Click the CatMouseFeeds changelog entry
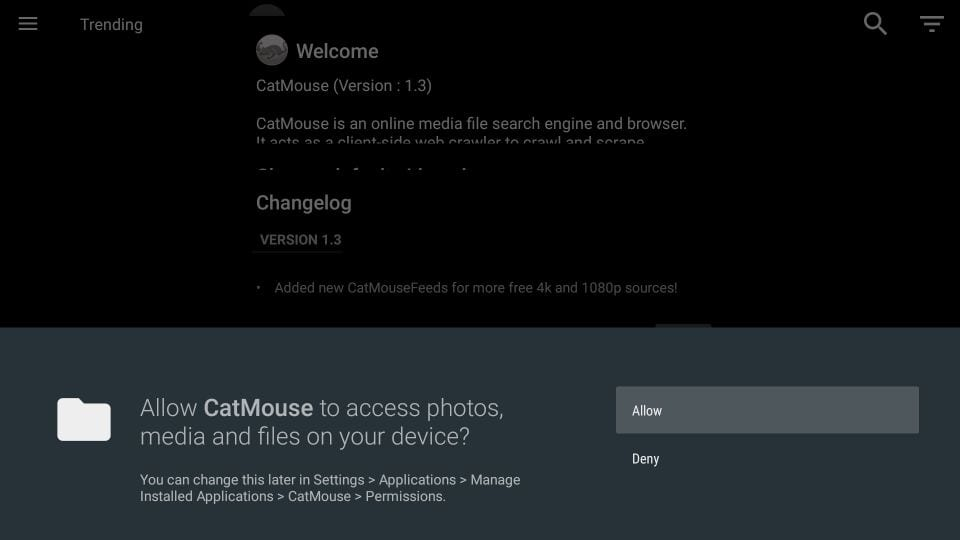This screenshot has width=960, height=540. pos(476,288)
